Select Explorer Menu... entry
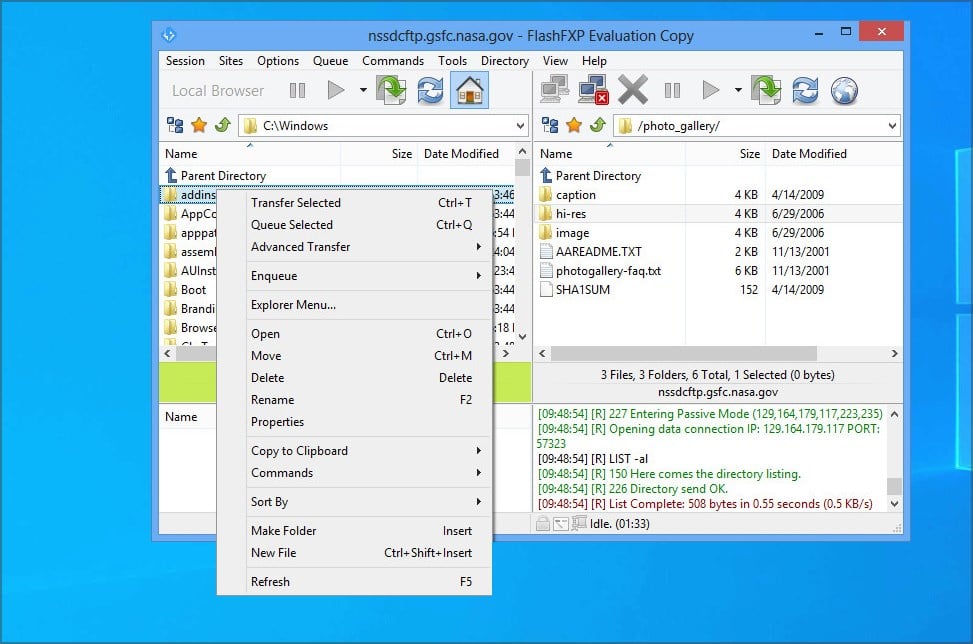Screen dimensions: 973x644 [354, 305]
